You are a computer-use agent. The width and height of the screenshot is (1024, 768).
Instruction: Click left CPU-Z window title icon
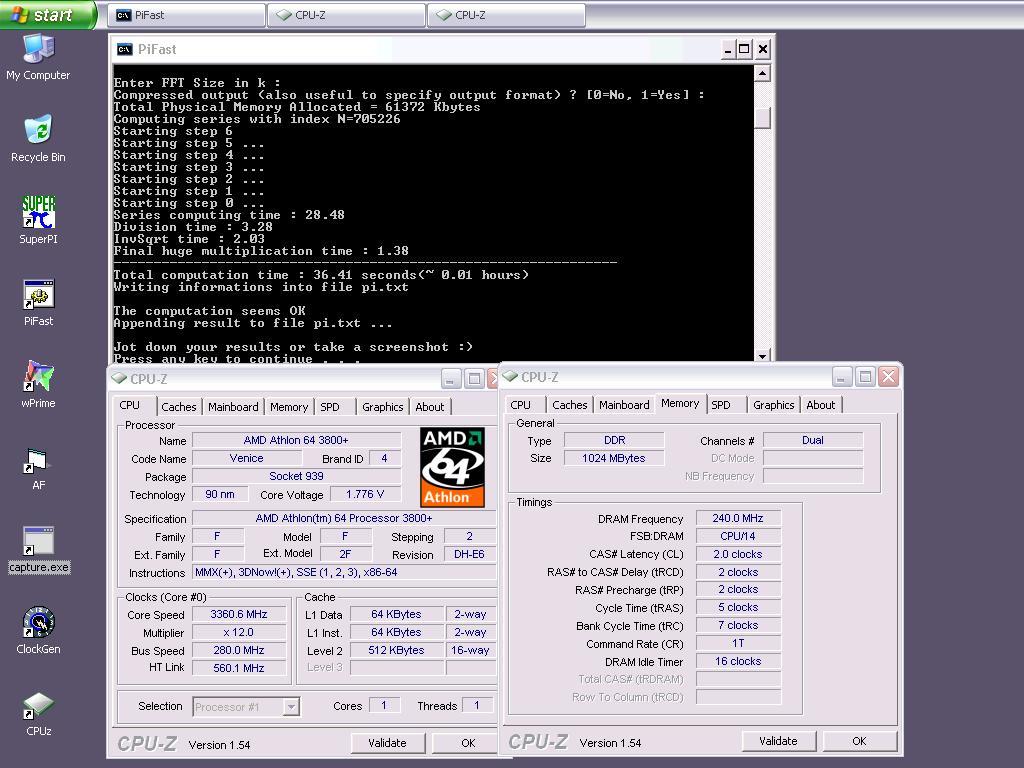coord(119,378)
